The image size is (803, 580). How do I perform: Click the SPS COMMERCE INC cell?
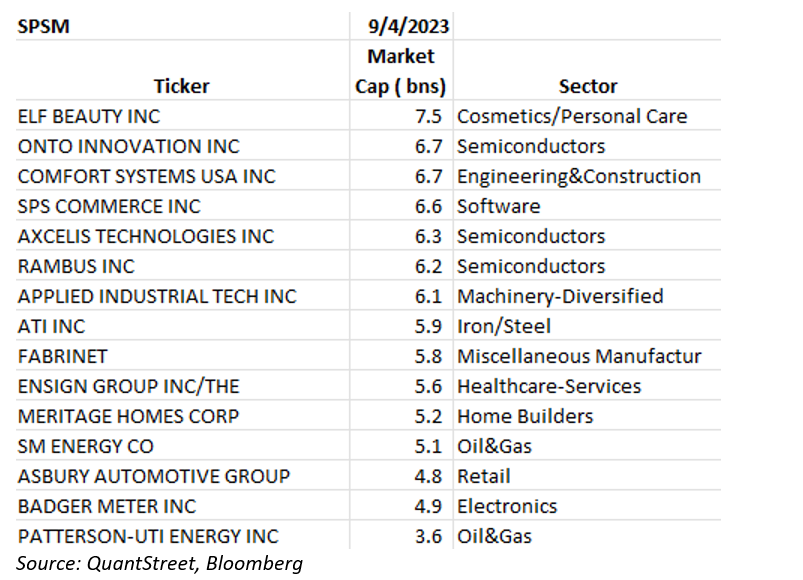(109, 206)
